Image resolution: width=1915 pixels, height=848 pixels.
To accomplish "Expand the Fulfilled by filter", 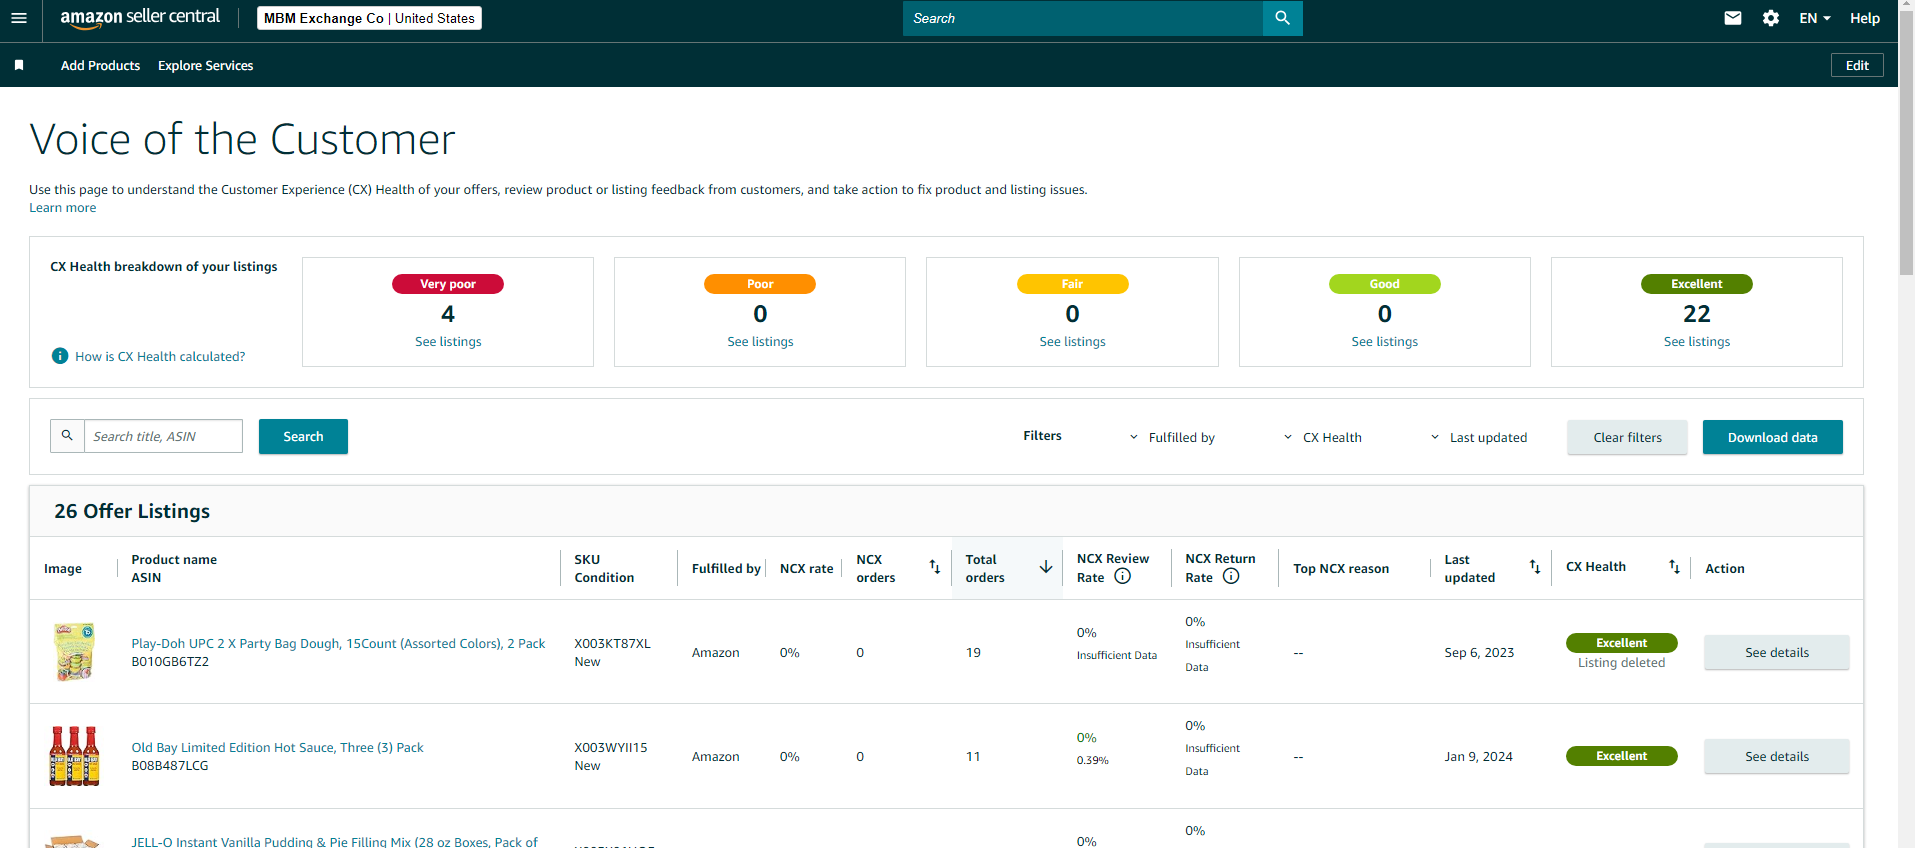I will (1172, 437).
